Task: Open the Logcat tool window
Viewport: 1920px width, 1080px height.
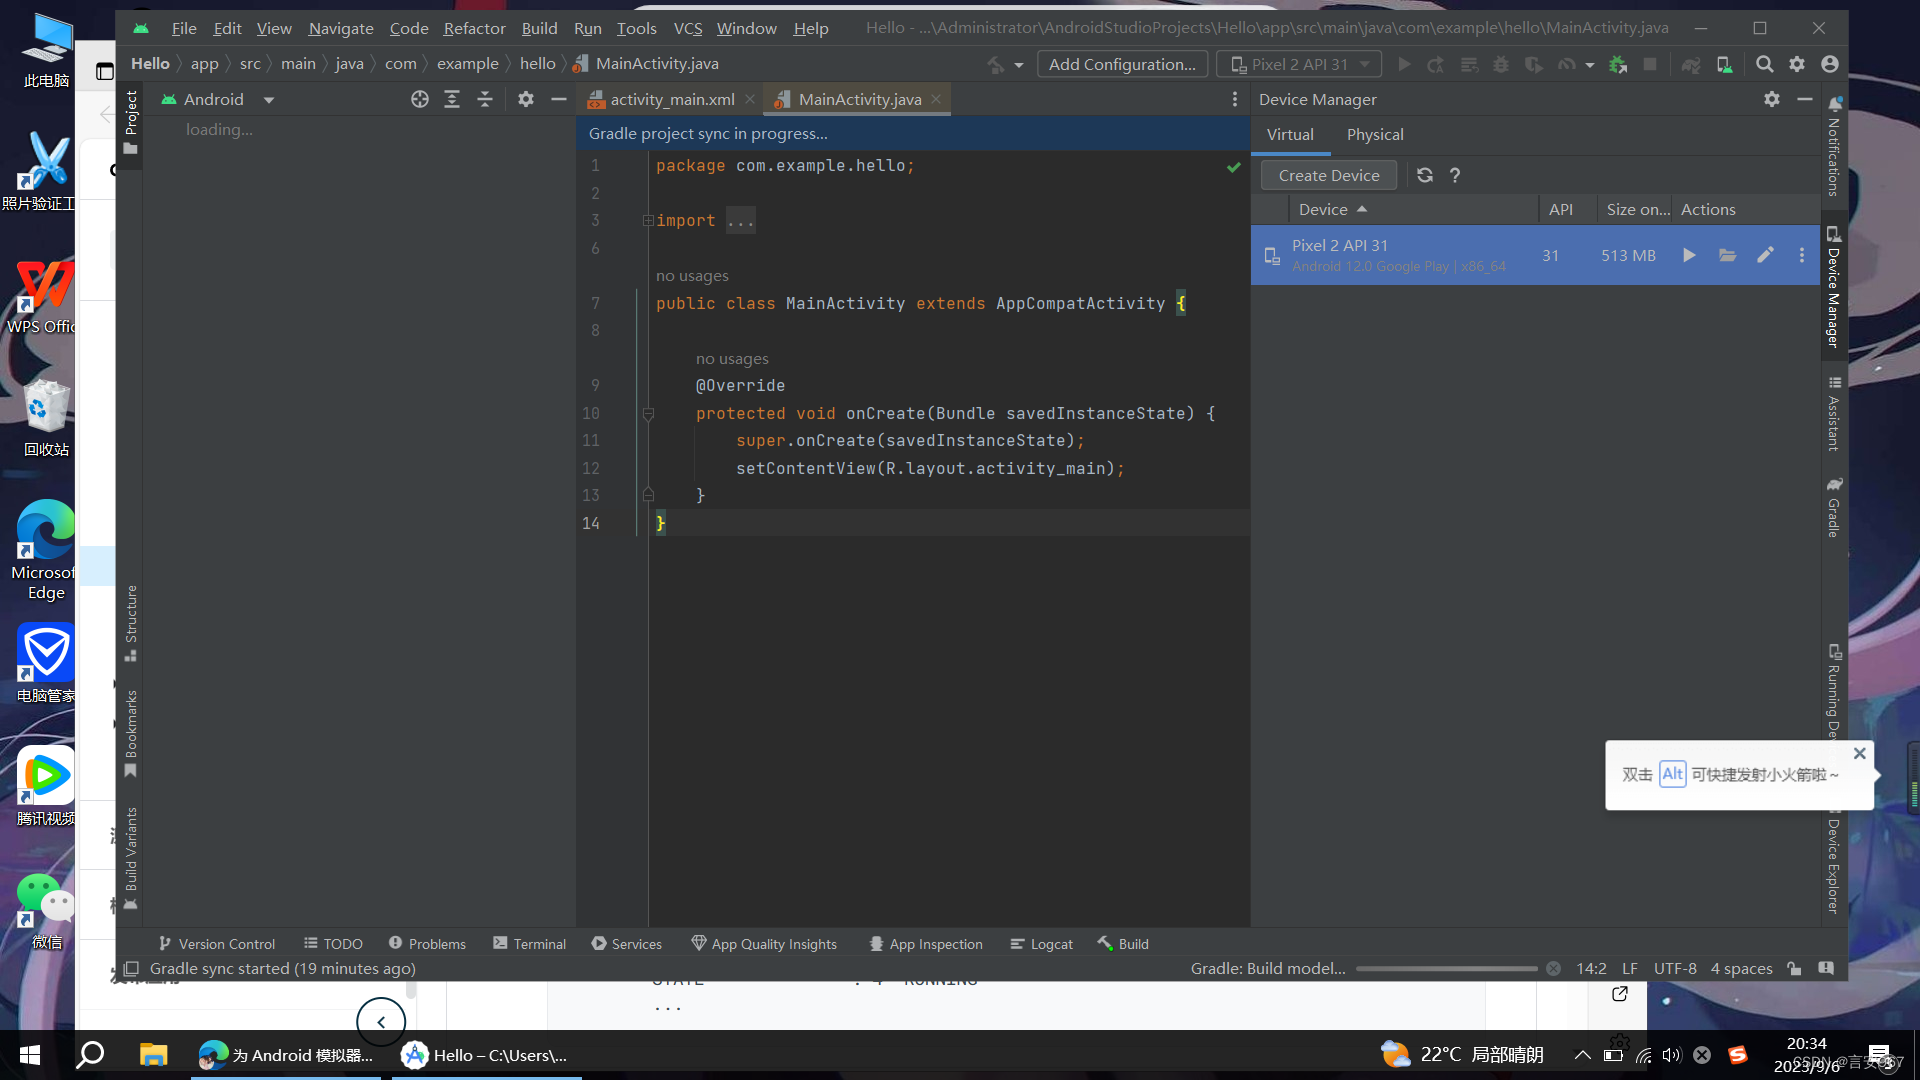Action: 1041,943
